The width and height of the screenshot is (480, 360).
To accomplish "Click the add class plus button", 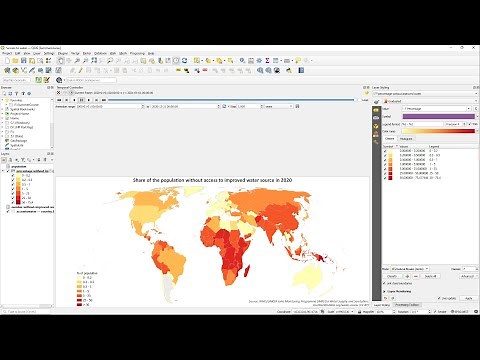I will pos(407,276).
